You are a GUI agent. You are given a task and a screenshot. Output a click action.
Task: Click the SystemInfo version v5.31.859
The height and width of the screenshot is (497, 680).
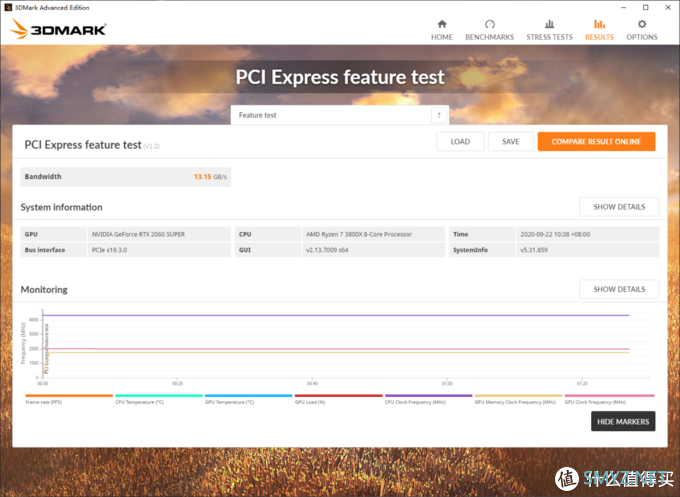point(534,250)
